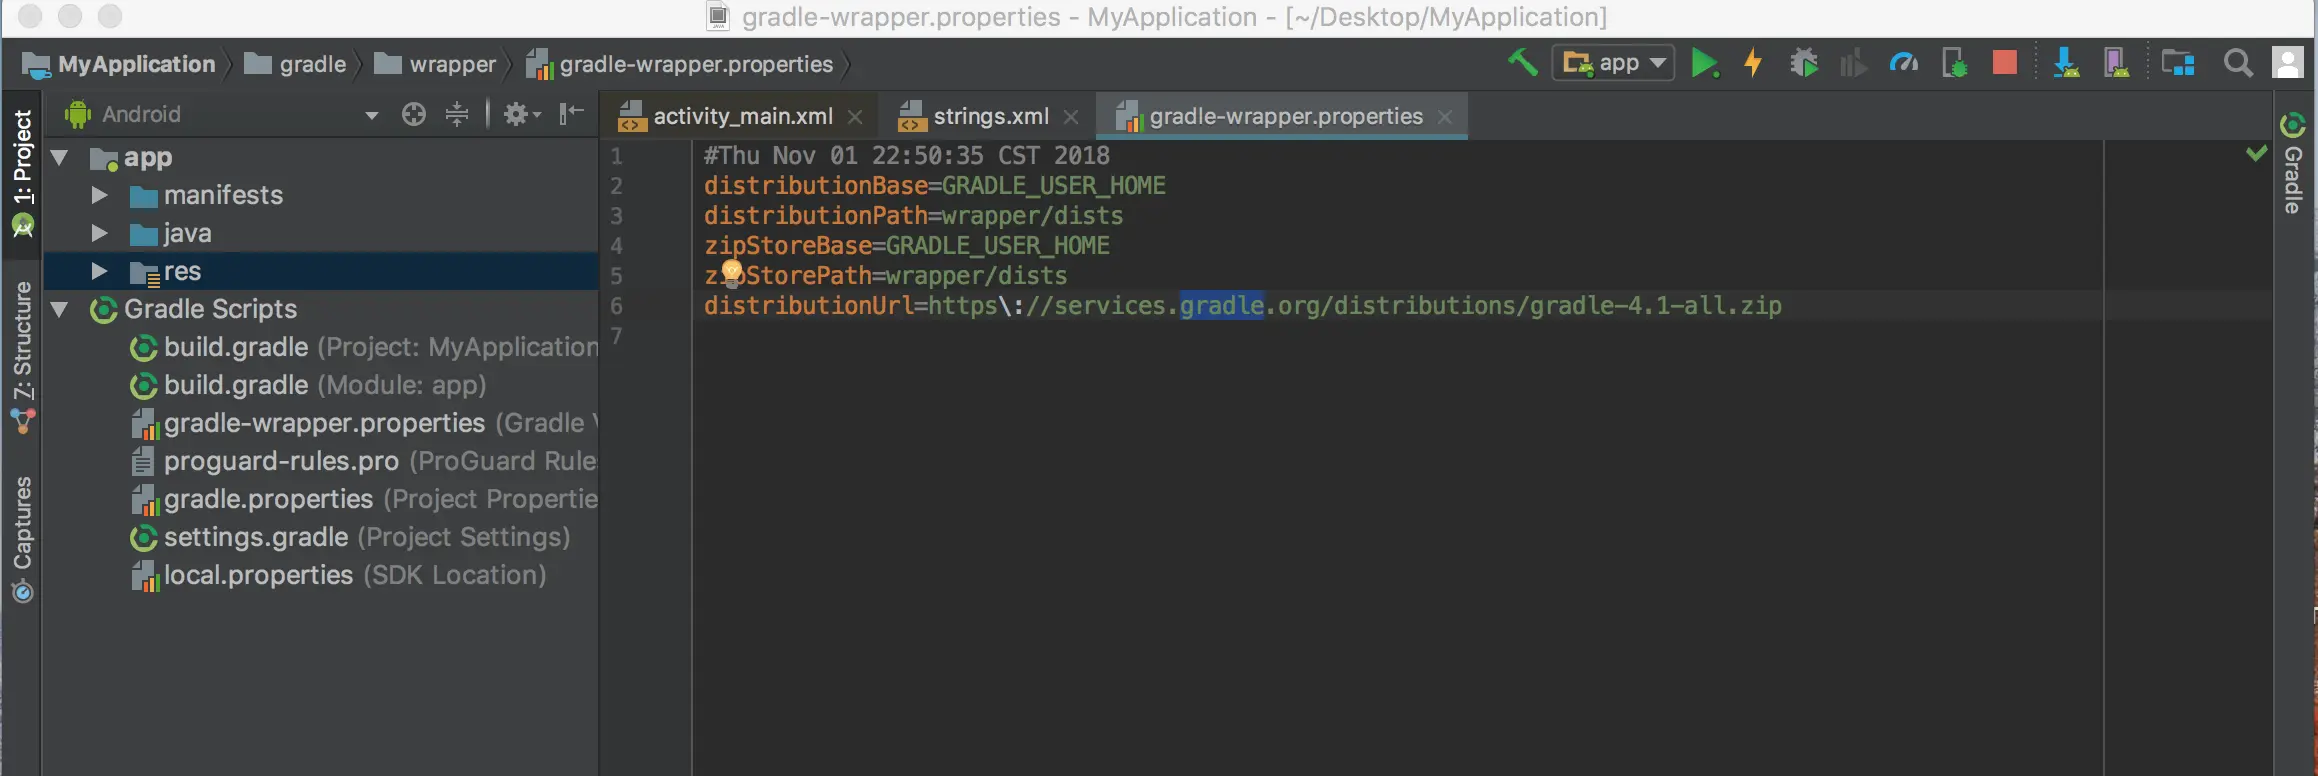The width and height of the screenshot is (2318, 776).
Task: Click MyApplication in the breadcrumb bar
Action: click(119, 64)
